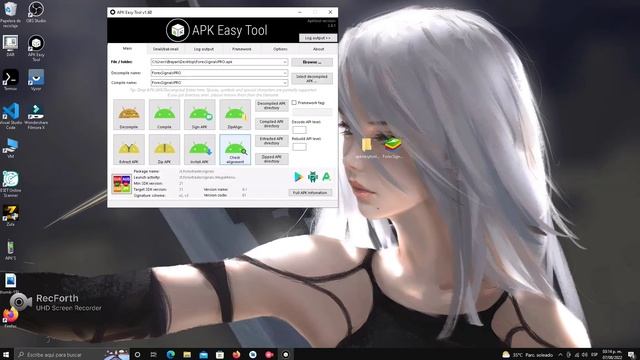This screenshot has height=360, width=640.
Task: Click the Extract APK icon button
Action: click(x=129, y=149)
